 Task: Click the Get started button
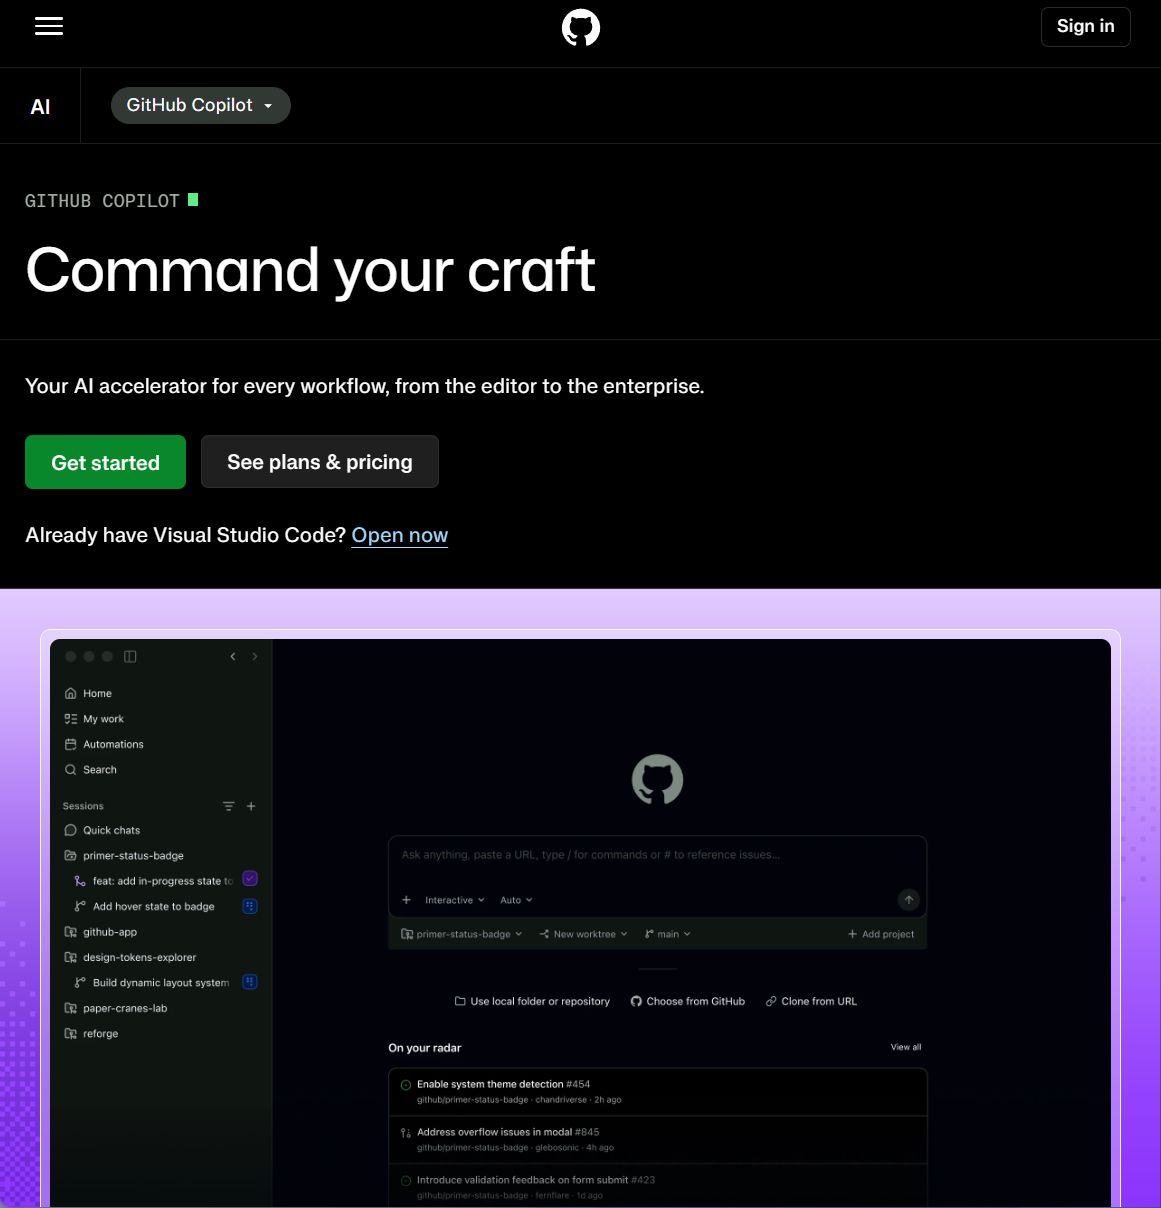click(105, 462)
